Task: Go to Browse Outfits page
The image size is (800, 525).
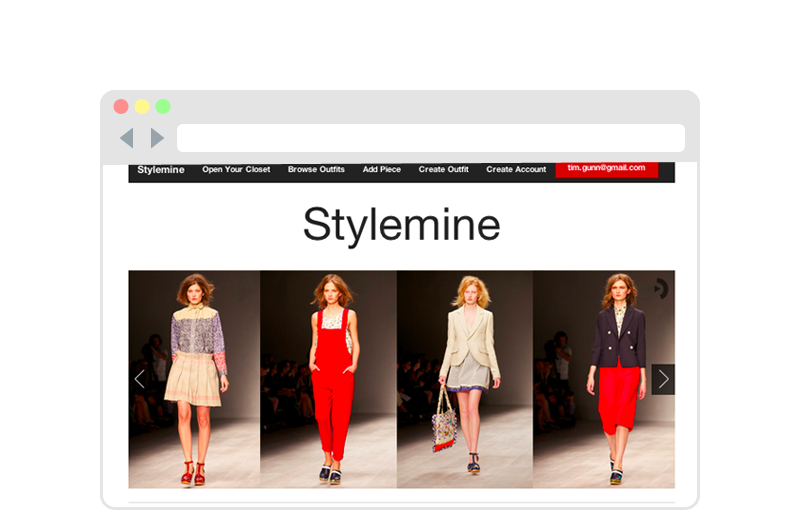Action: (x=316, y=170)
